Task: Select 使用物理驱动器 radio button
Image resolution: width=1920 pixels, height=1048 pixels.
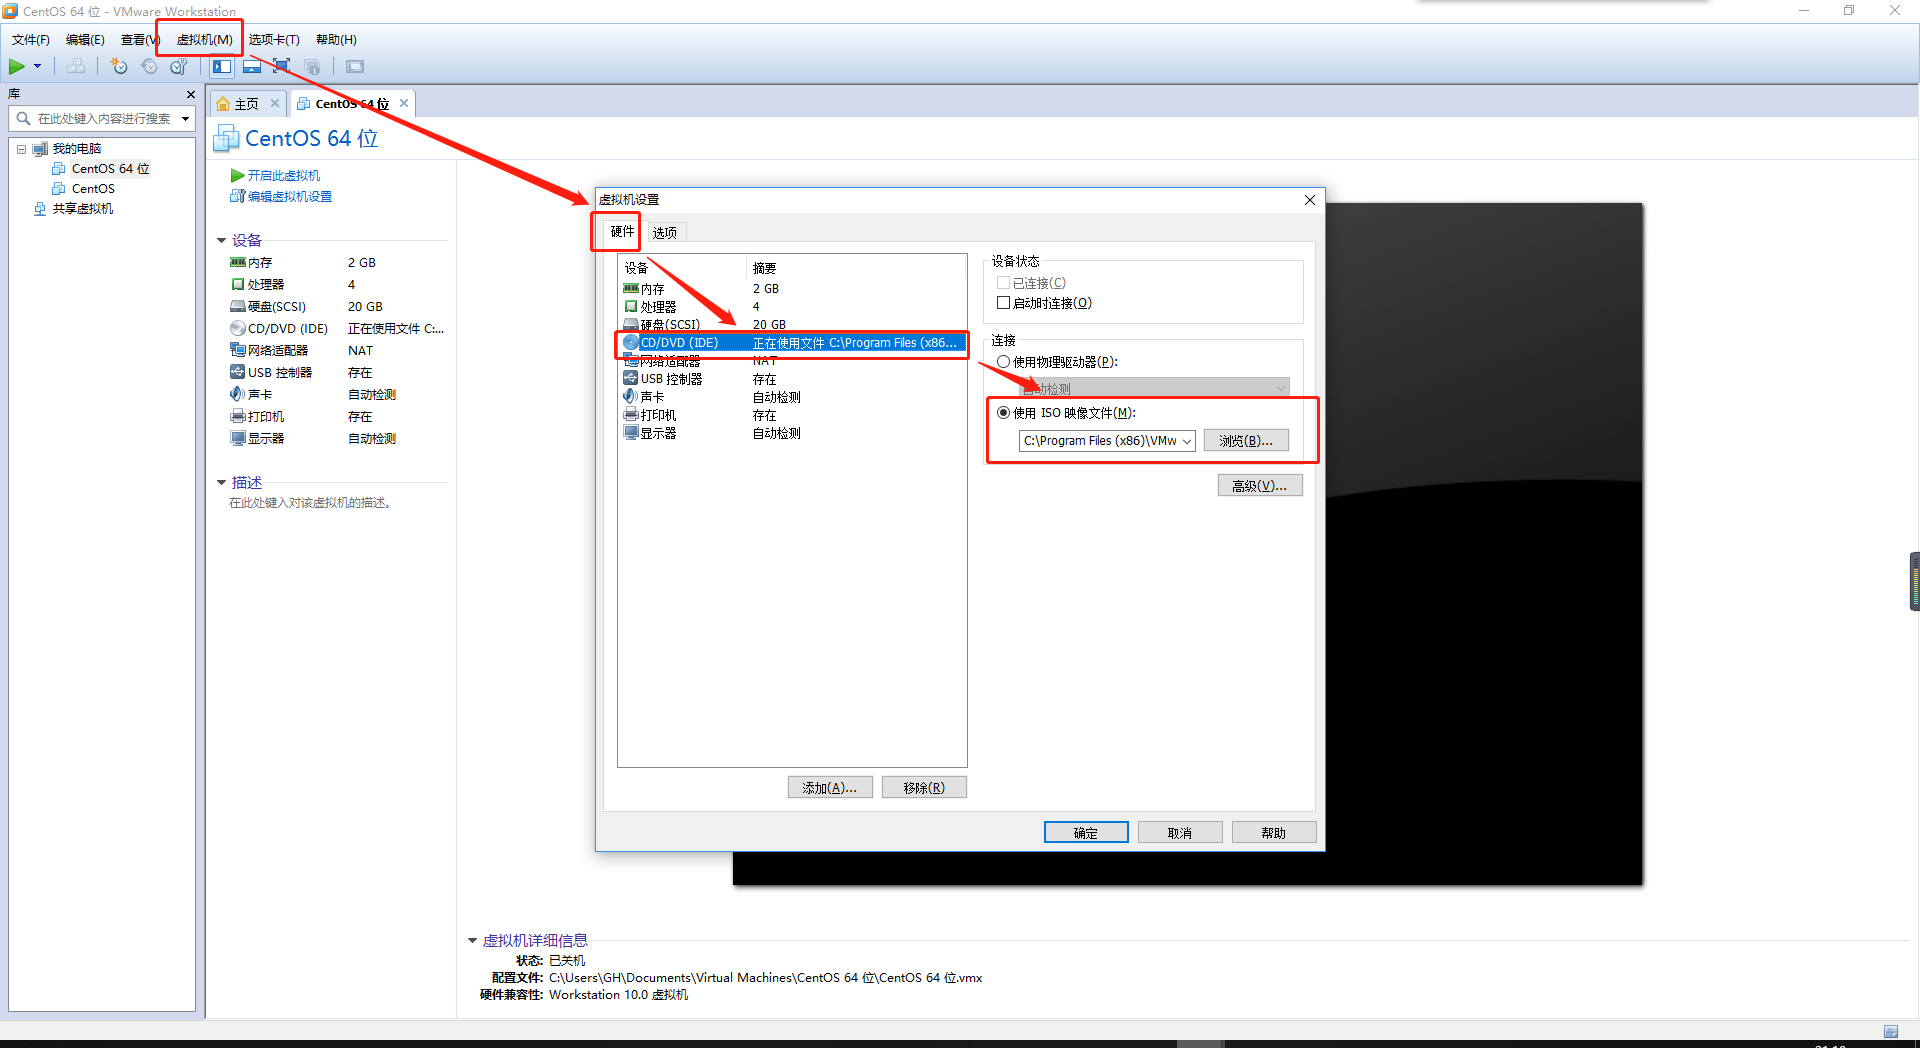Action: (x=1003, y=362)
